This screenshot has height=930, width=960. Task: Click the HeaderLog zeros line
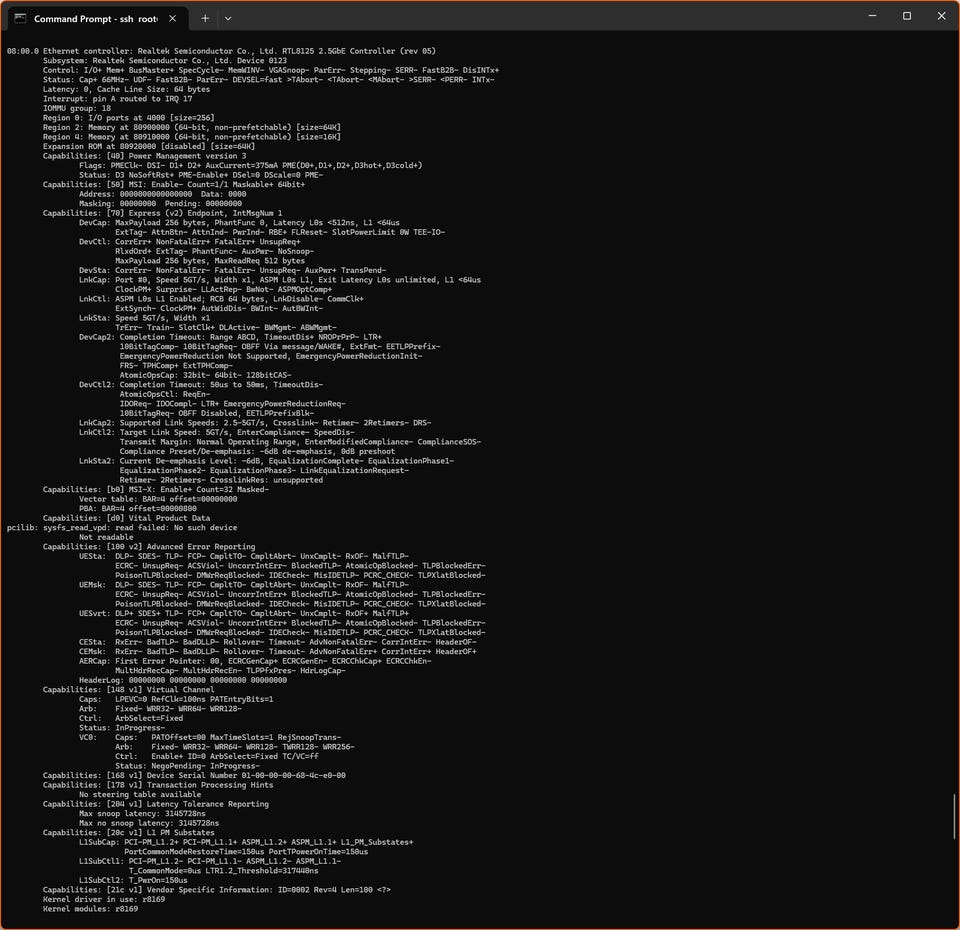[182, 680]
